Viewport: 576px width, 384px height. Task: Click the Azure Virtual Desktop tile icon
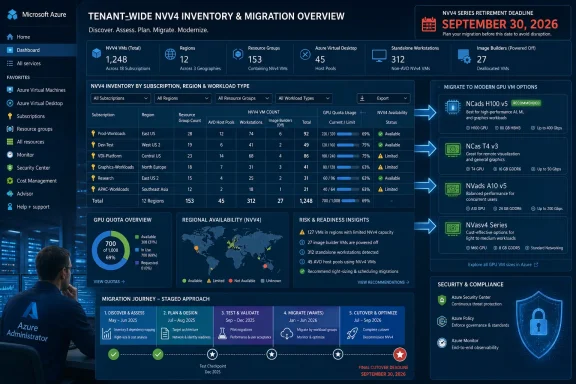(x=305, y=54)
